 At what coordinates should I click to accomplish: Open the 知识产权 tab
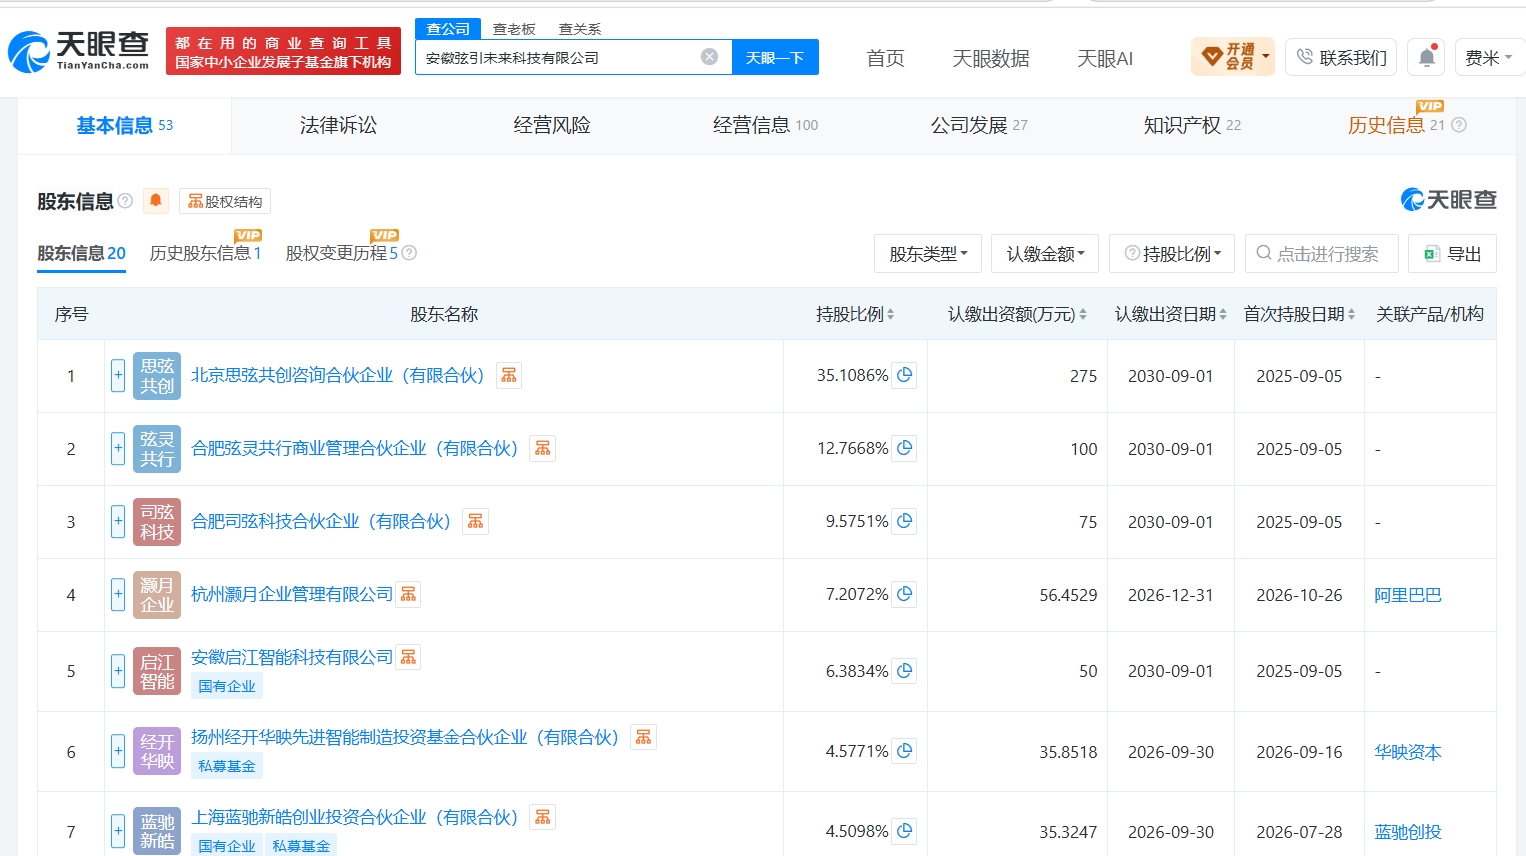[x=1192, y=125]
